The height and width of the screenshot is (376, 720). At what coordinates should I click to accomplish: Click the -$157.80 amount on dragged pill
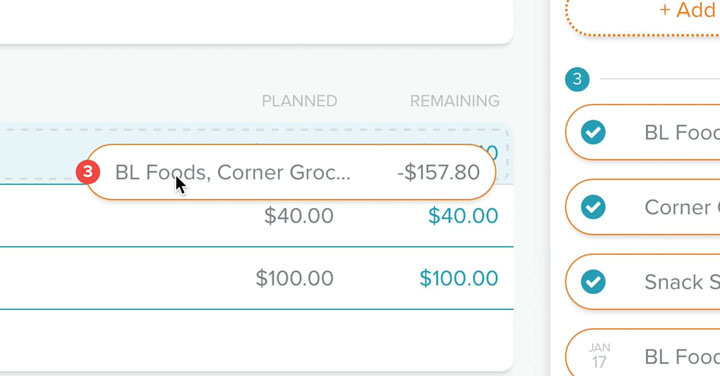[438, 172]
